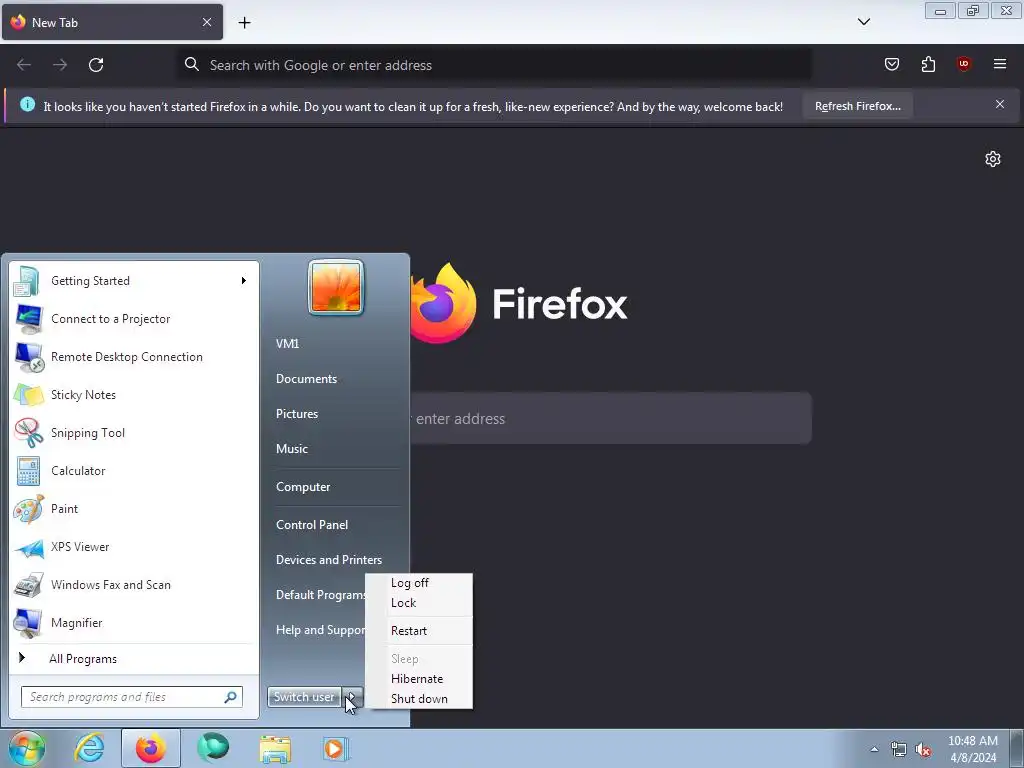Open a new tab with plus button
Screen dimensions: 1024x768
pos(244,23)
